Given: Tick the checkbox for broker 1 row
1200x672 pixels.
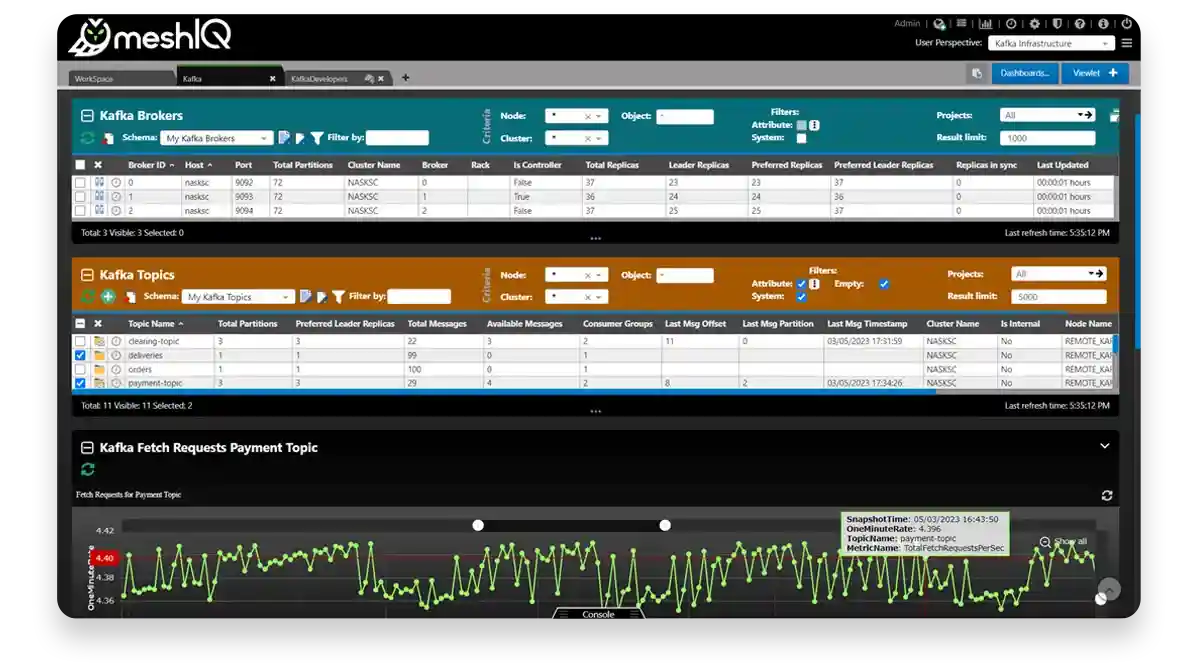Looking at the screenshot, I should coord(80,197).
